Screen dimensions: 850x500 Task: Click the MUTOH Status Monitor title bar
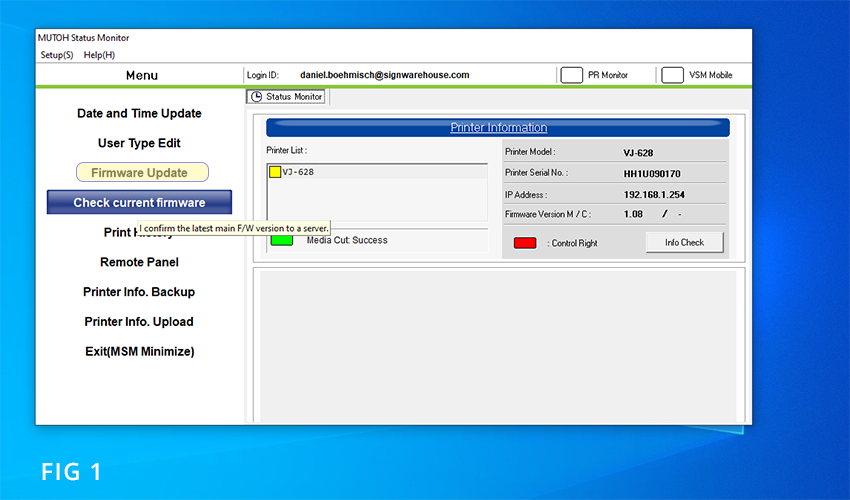click(393, 38)
